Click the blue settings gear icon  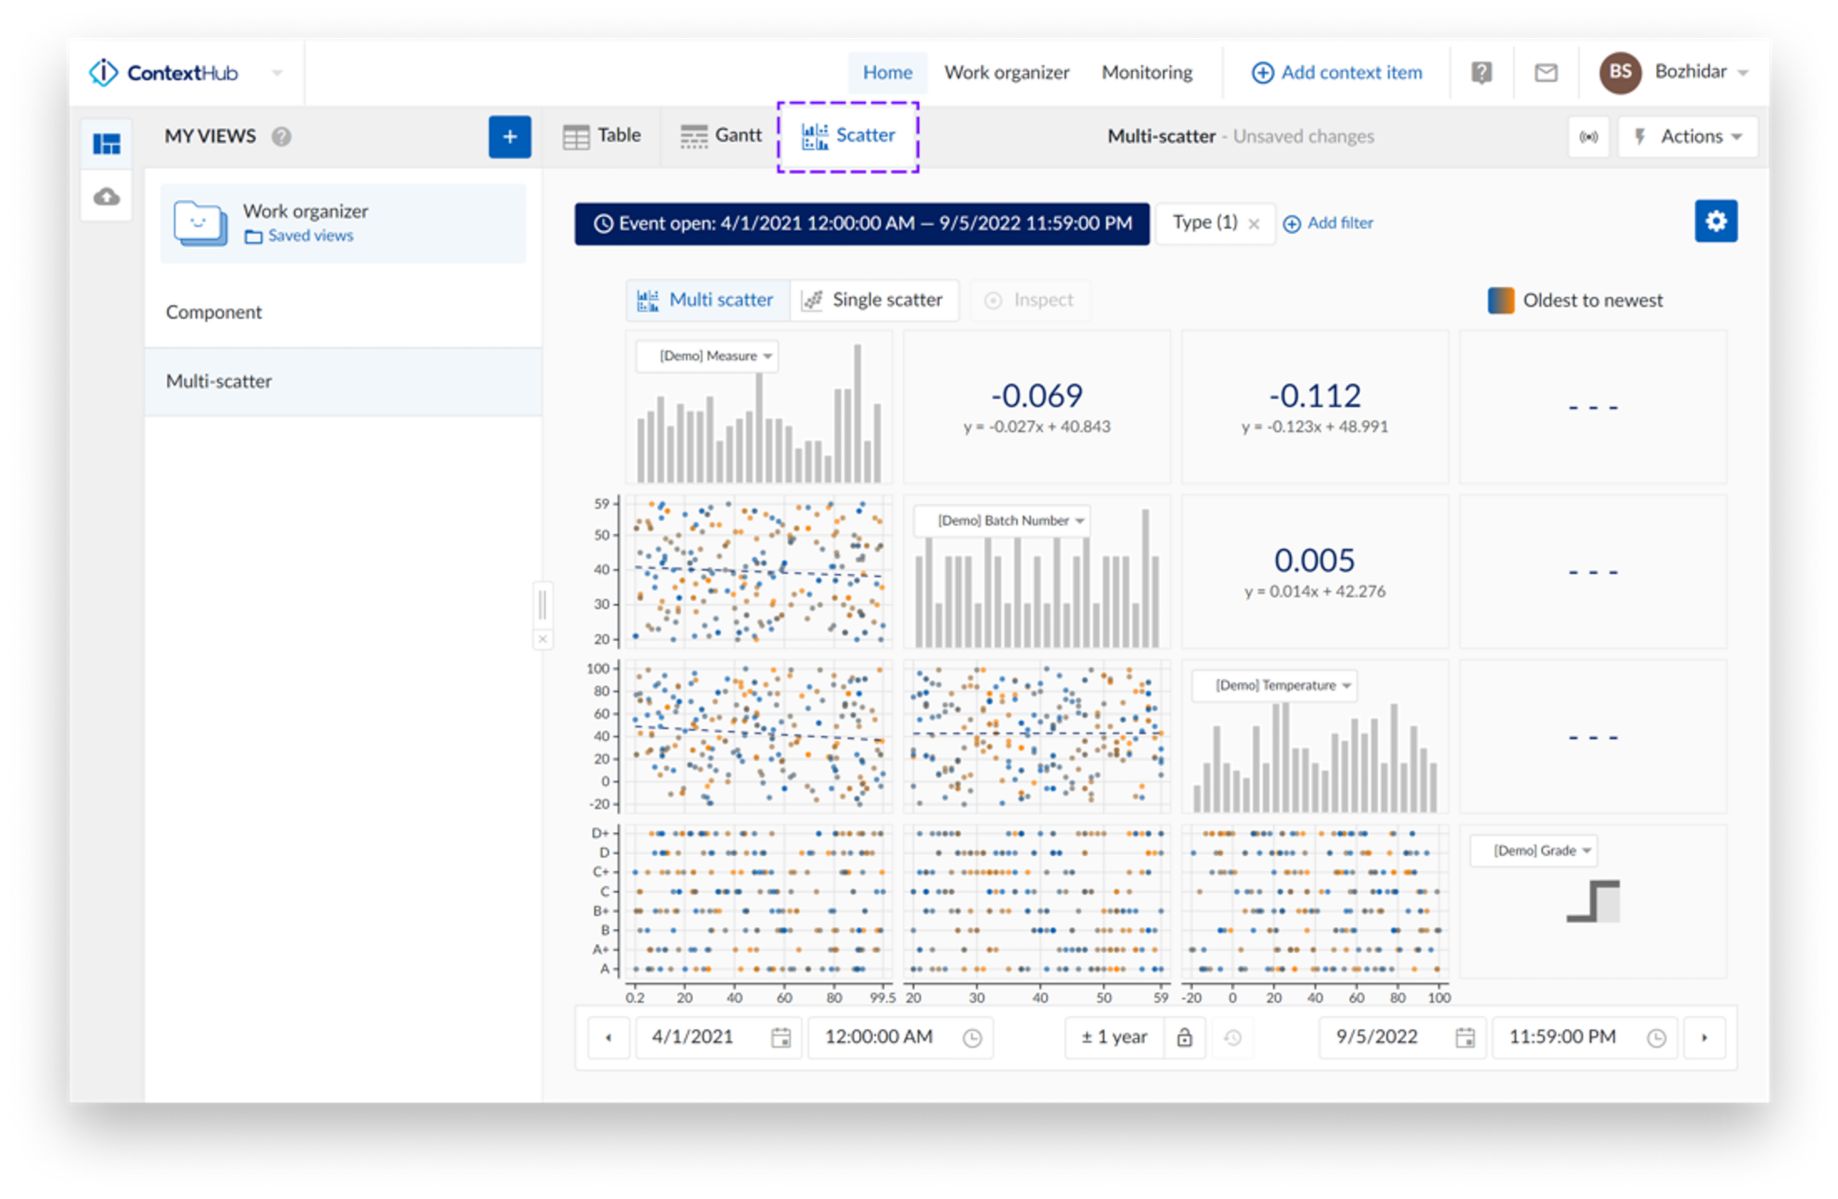(1715, 221)
